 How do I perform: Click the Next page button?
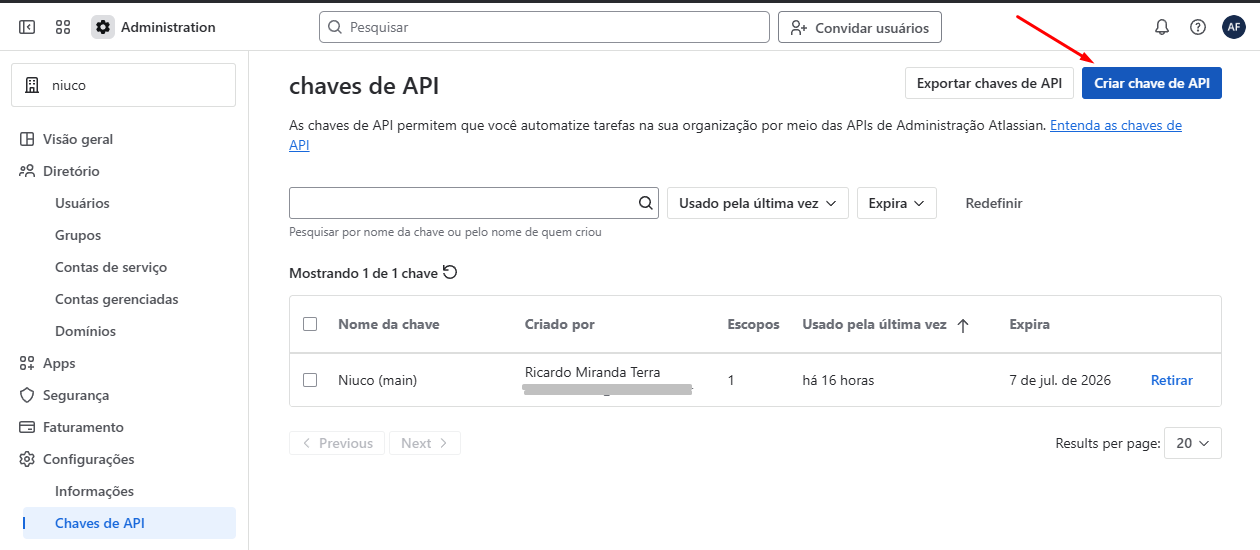tap(425, 443)
